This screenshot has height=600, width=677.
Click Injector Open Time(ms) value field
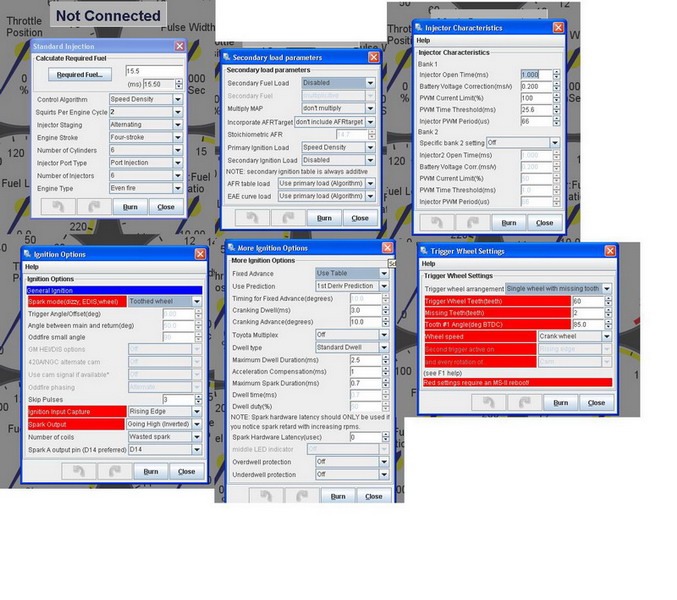(536, 75)
